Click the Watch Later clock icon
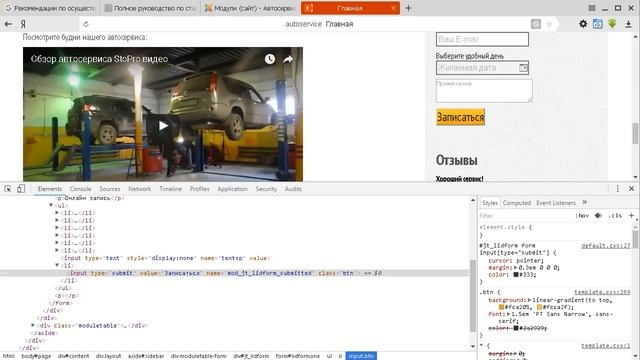Viewport: 640px width, 360px height. point(270,59)
